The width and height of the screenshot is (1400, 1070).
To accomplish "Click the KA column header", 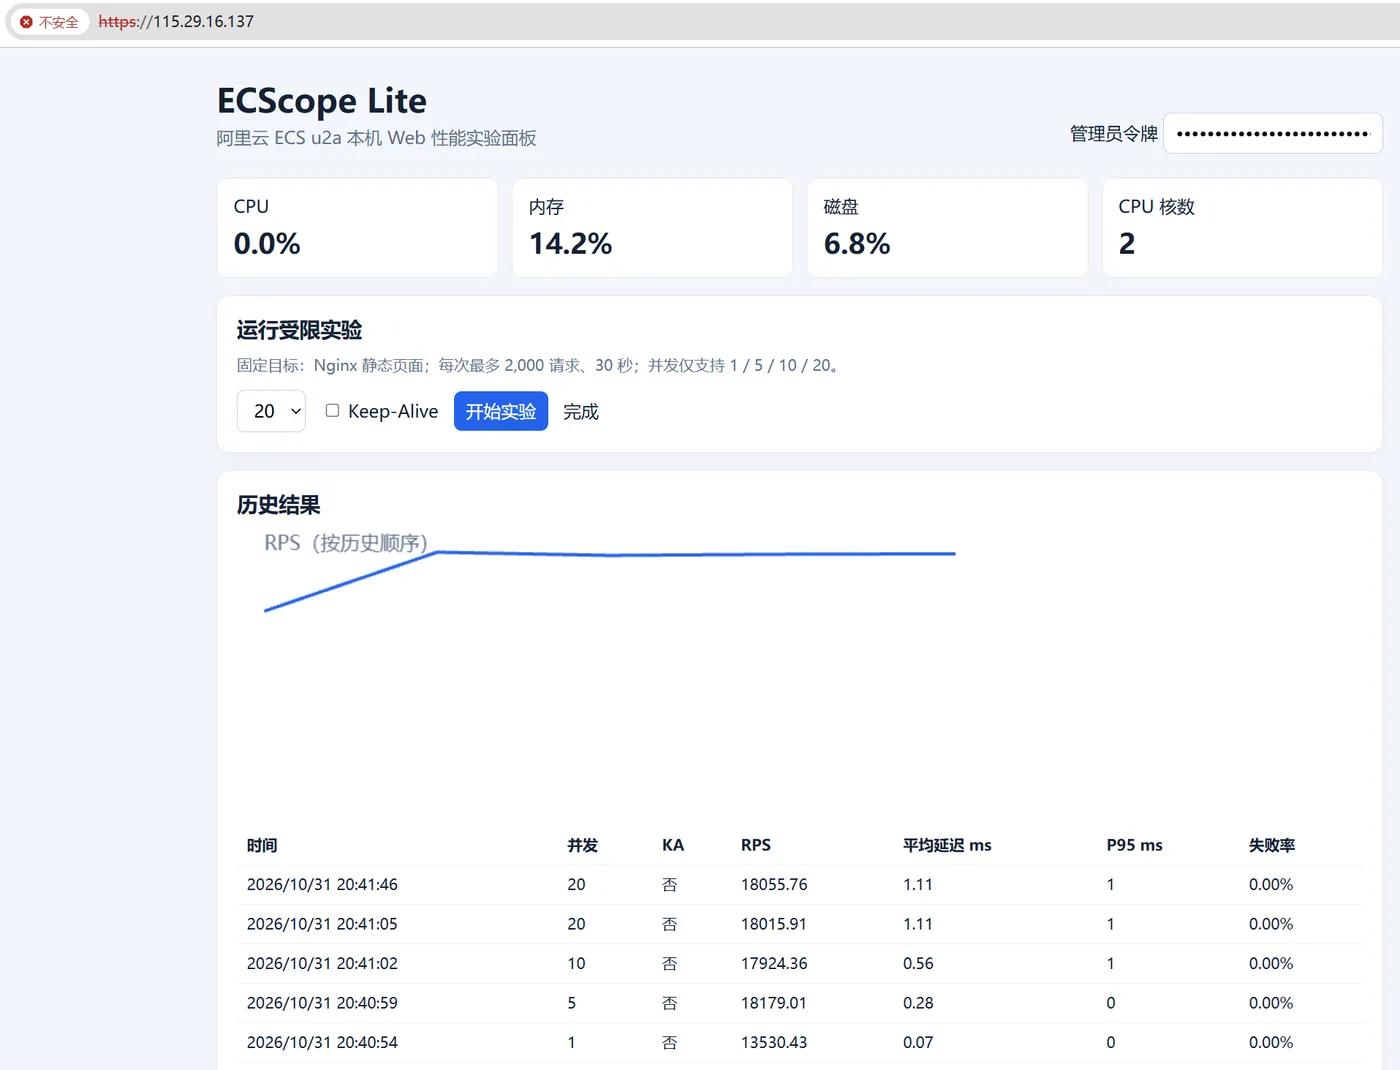I will click(x=673, y=845).
